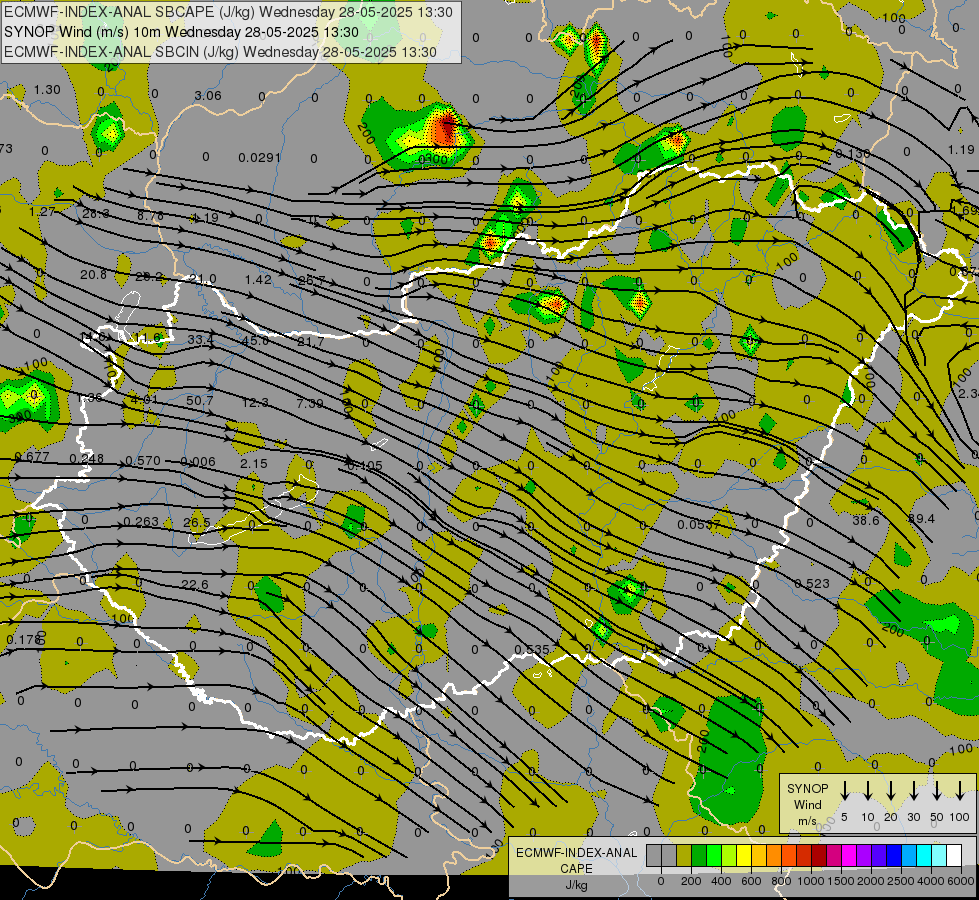Image resolution: width=979 pixels, height=900 pixels.
Task: Click the map value 3.06
Action: [x=208, y=96]
